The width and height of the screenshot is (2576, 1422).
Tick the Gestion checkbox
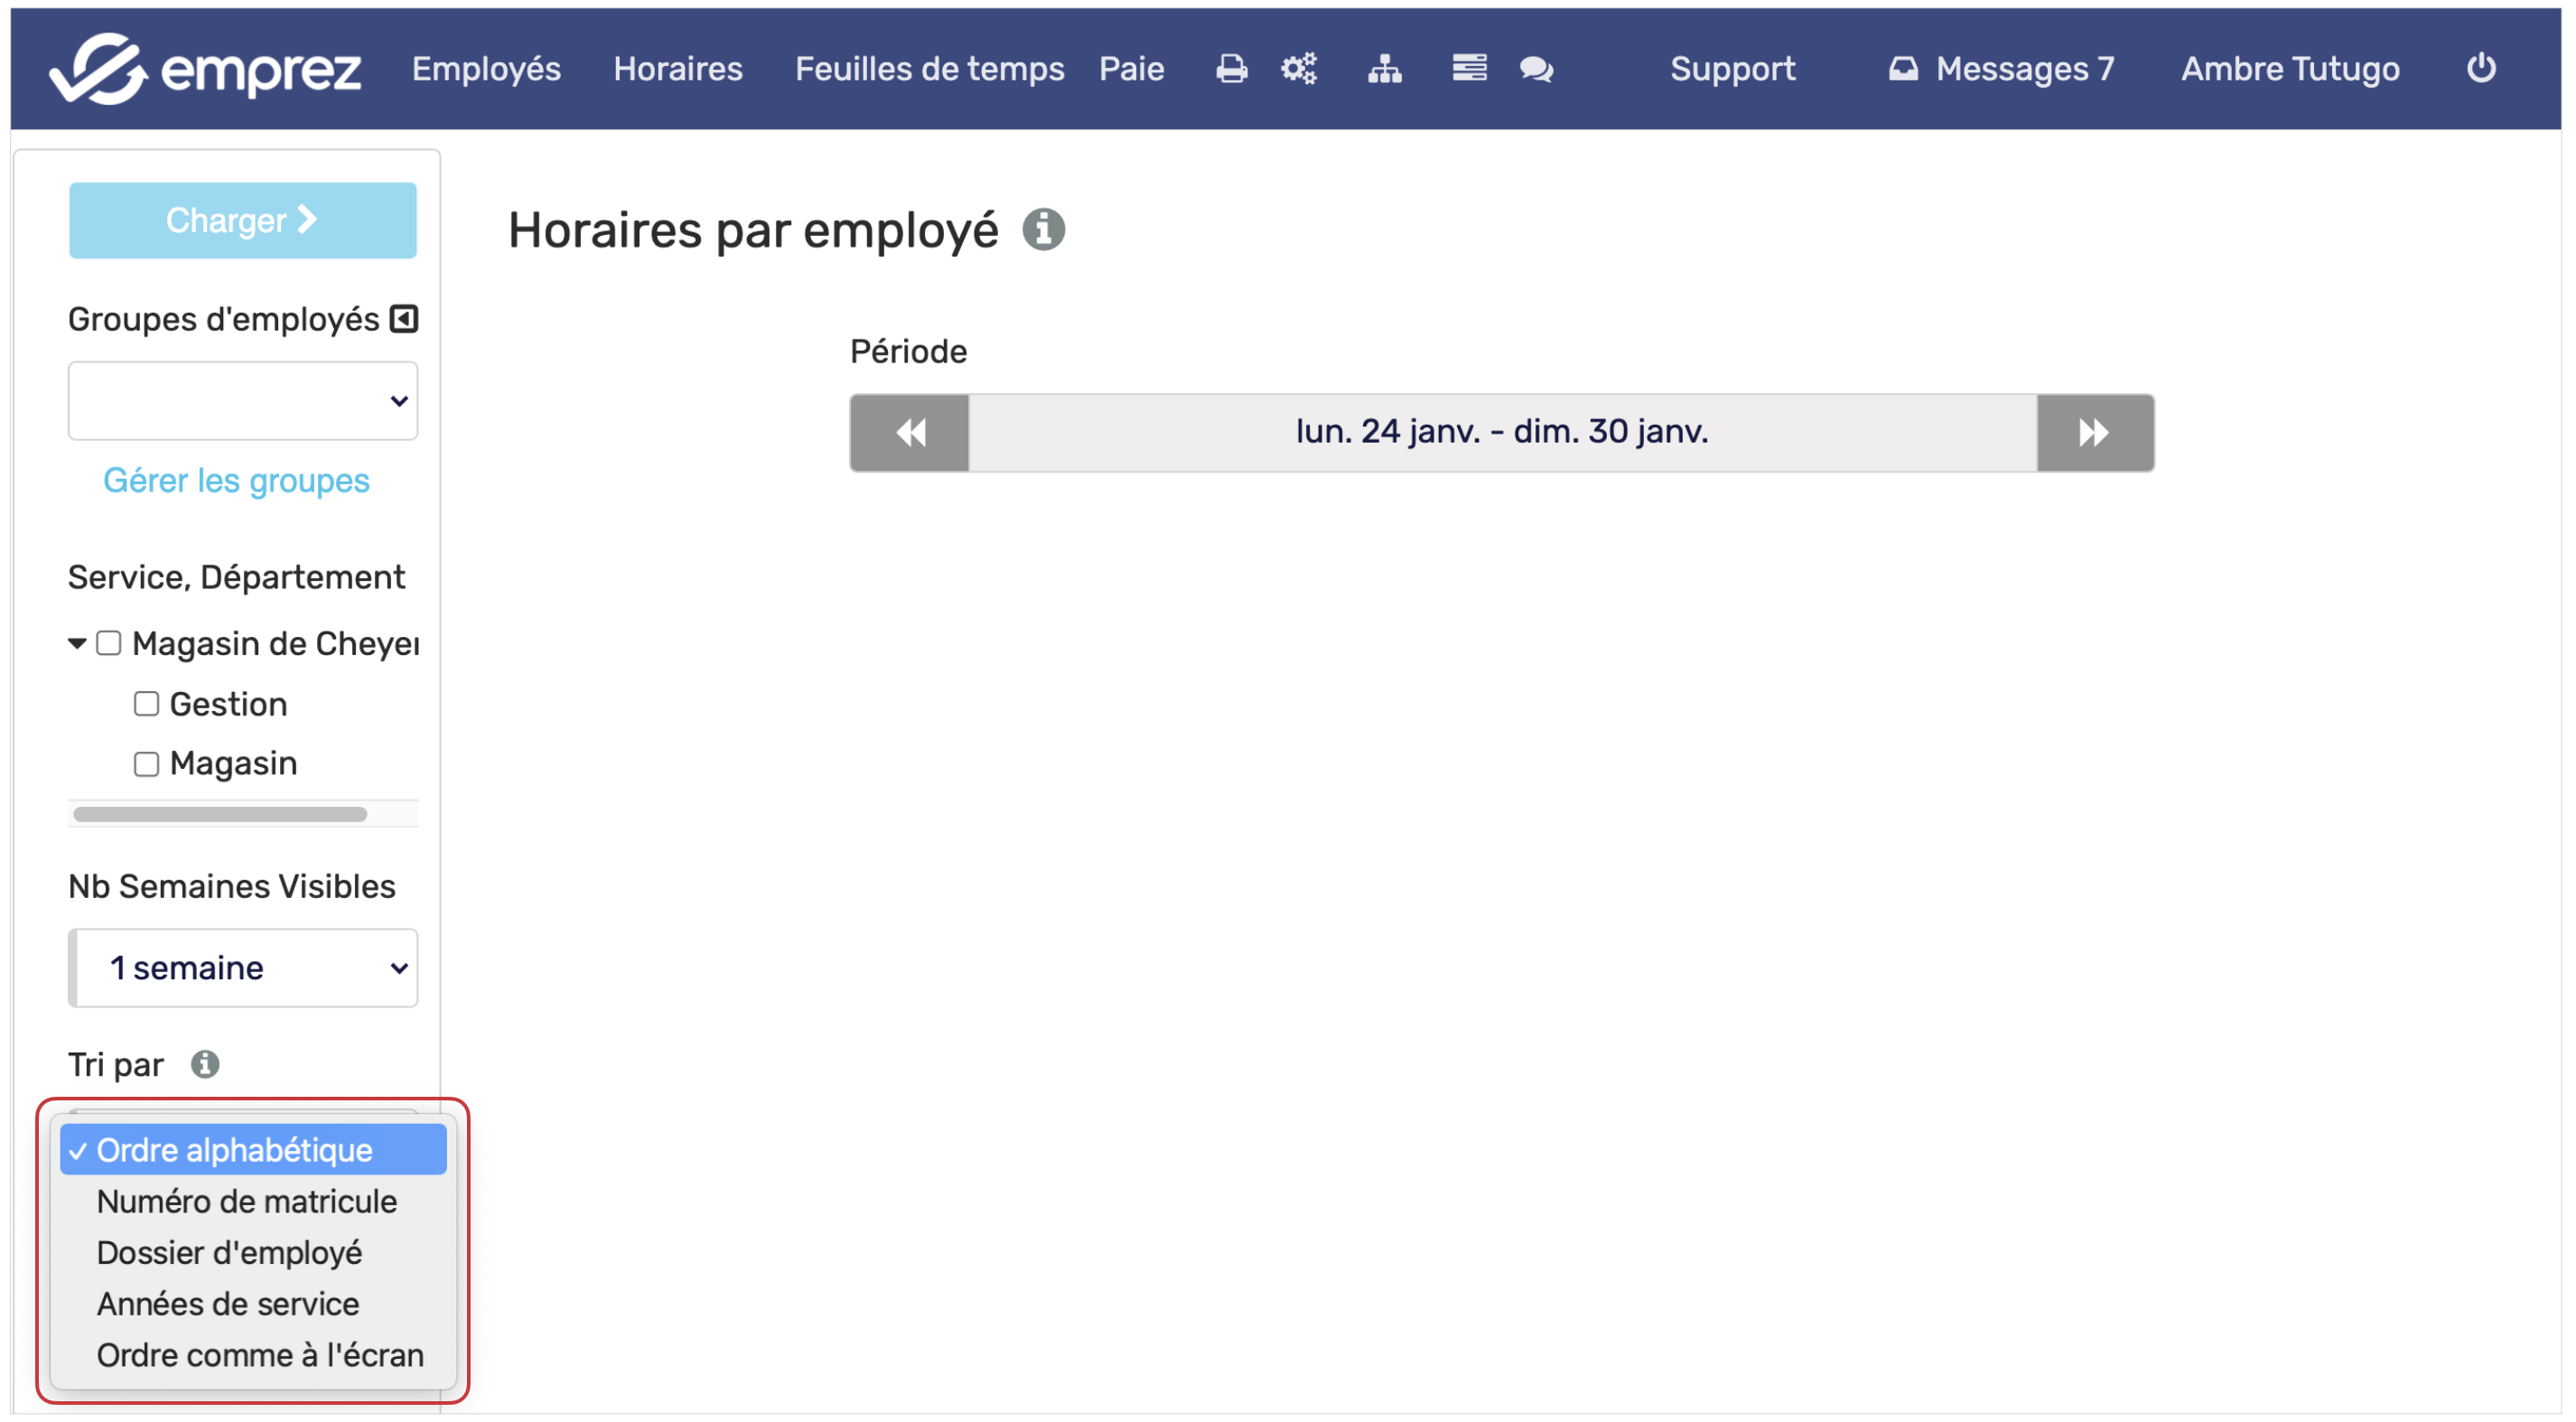pyautogui.click(x=146, y=704)
